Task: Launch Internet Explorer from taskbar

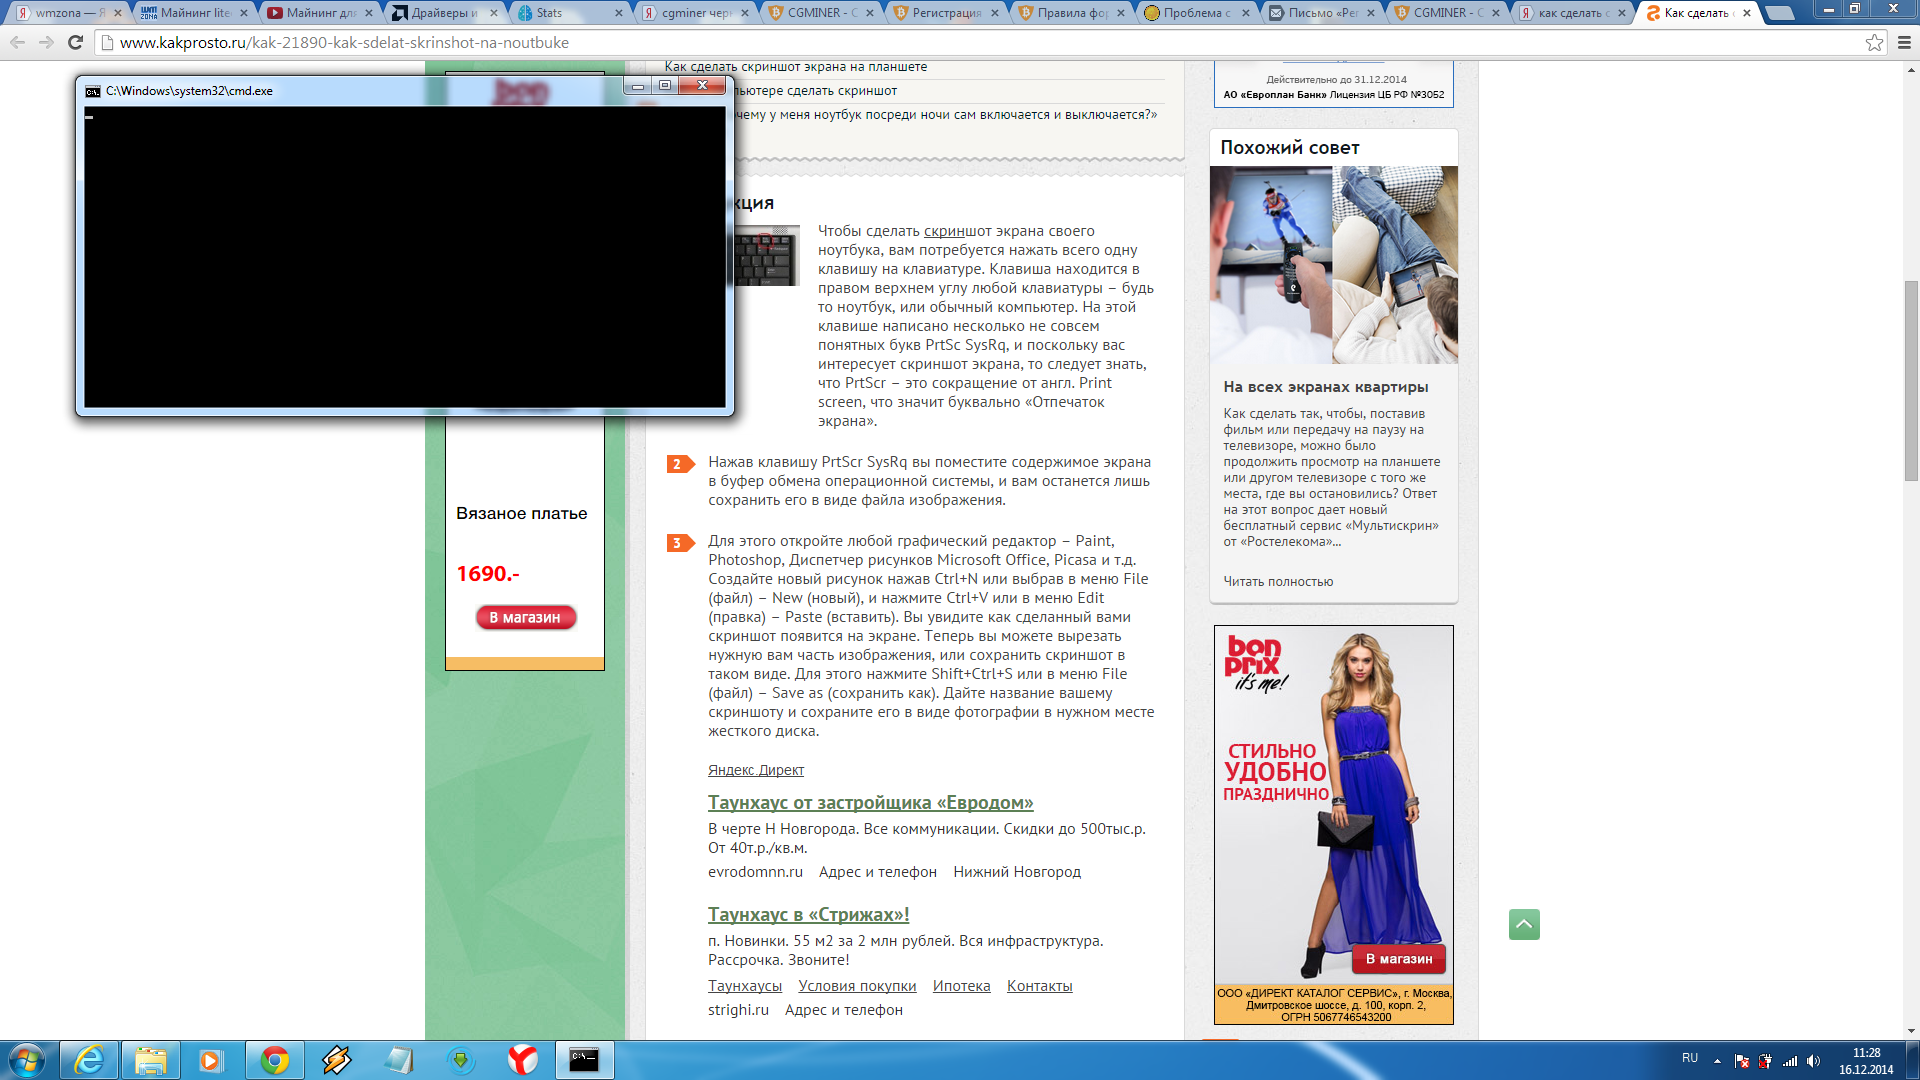Action: coord(89,1060)
